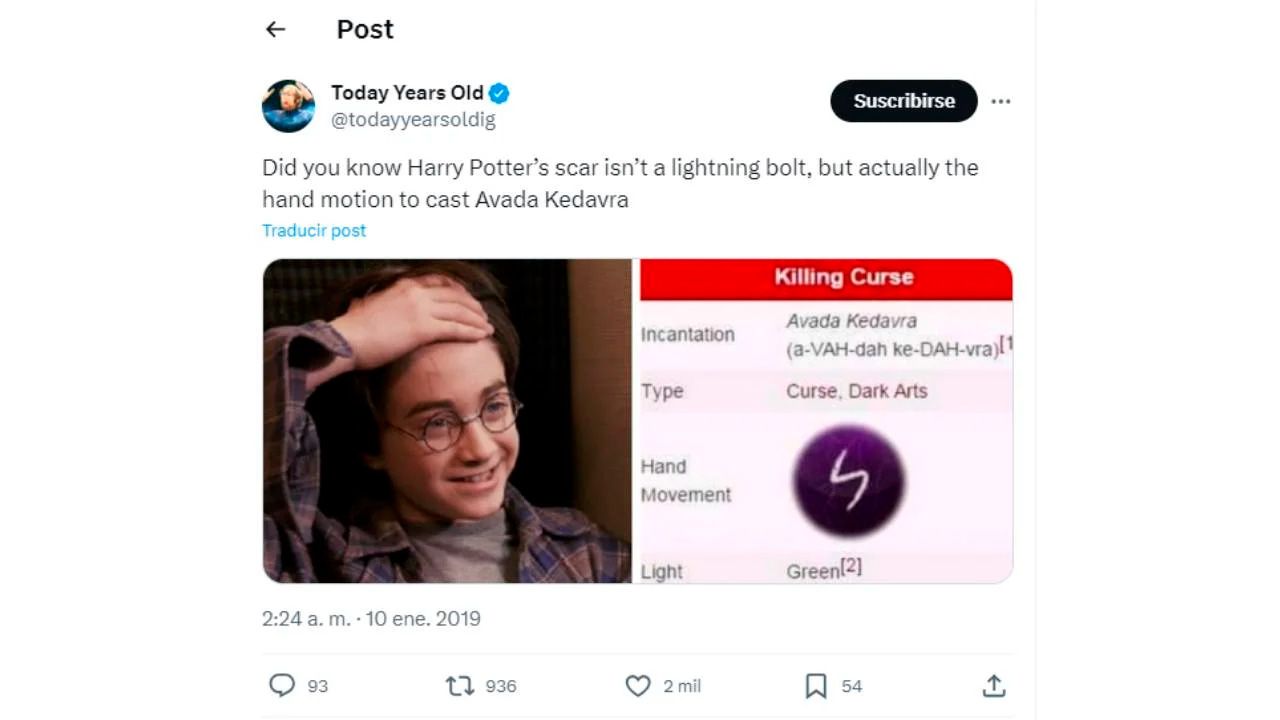Click the Post page heading
The image size is (1280, 720).
point(365,30)
